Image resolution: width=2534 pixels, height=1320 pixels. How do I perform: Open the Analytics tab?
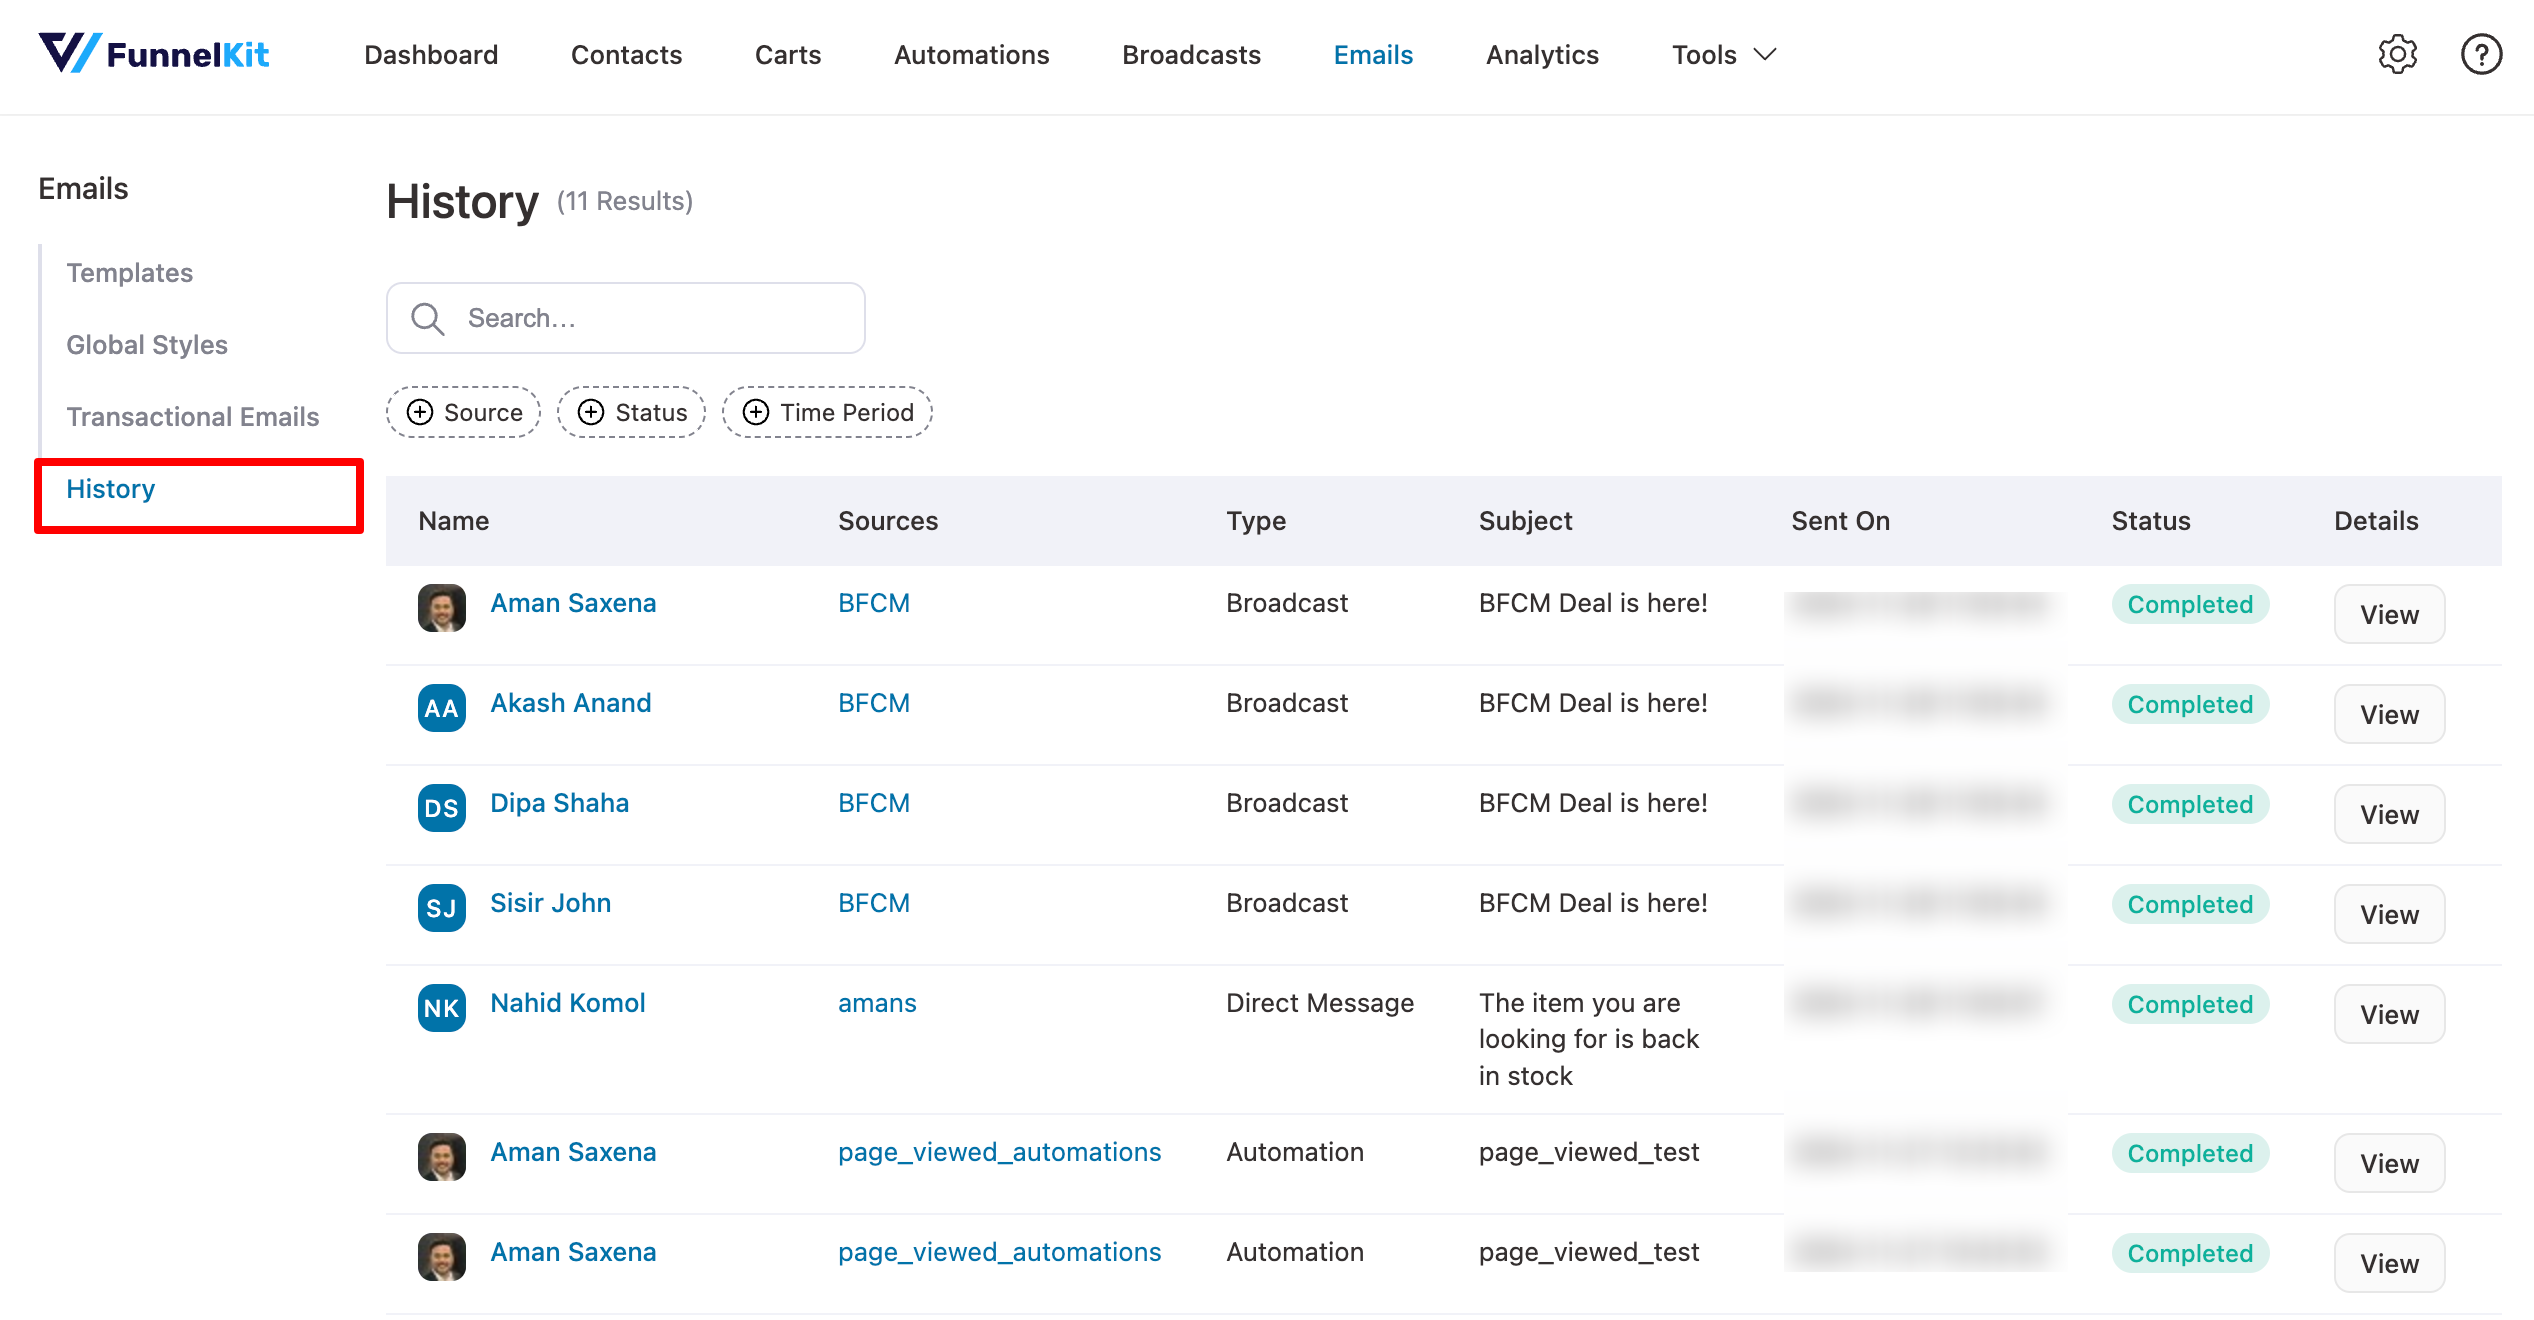coord(1540,55)
